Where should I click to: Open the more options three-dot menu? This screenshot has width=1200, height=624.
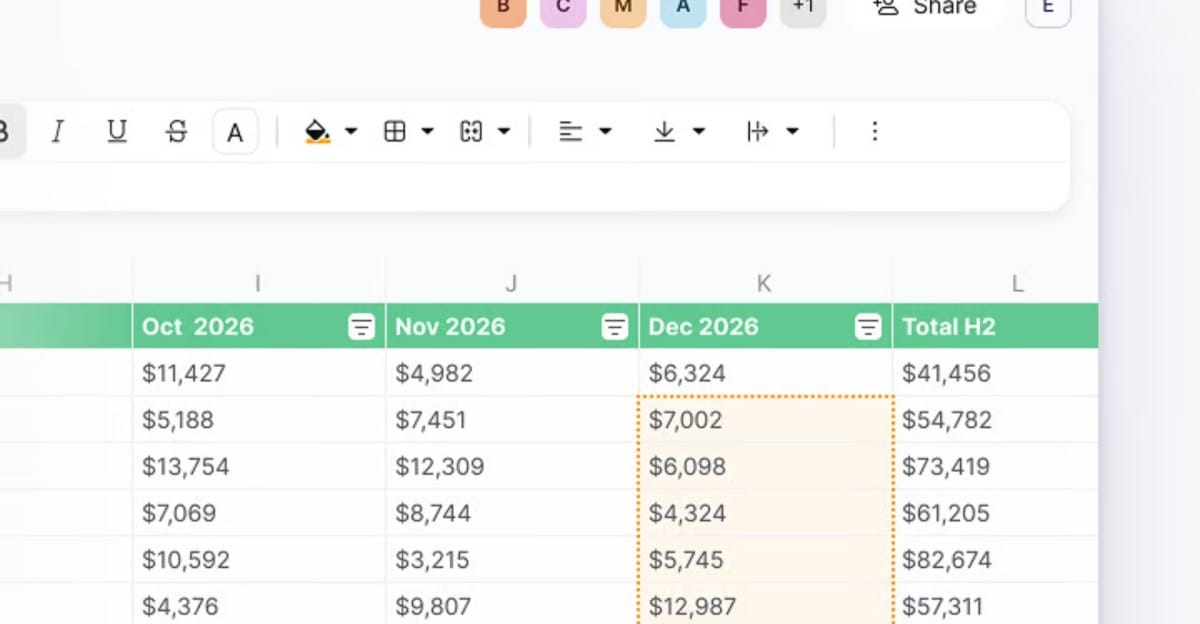pos(875,132)
